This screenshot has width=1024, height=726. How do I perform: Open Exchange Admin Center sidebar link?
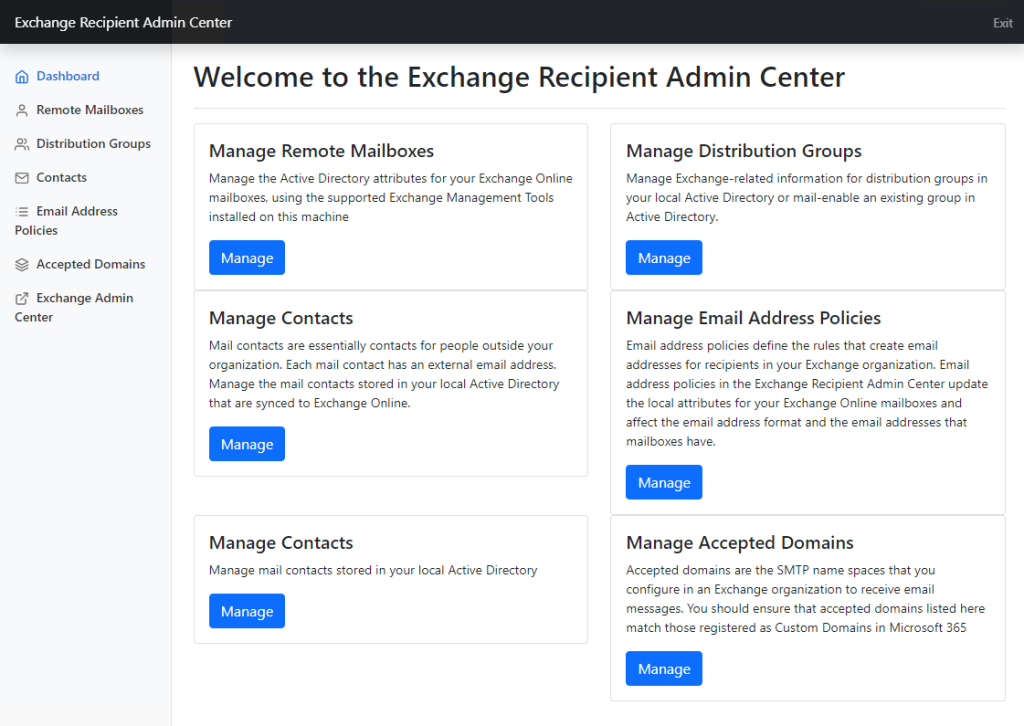[x=74, y=308]
